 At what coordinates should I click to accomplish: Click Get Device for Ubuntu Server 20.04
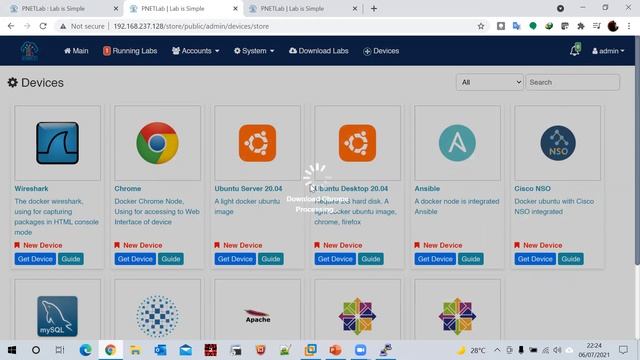click(x=235, y=259)
